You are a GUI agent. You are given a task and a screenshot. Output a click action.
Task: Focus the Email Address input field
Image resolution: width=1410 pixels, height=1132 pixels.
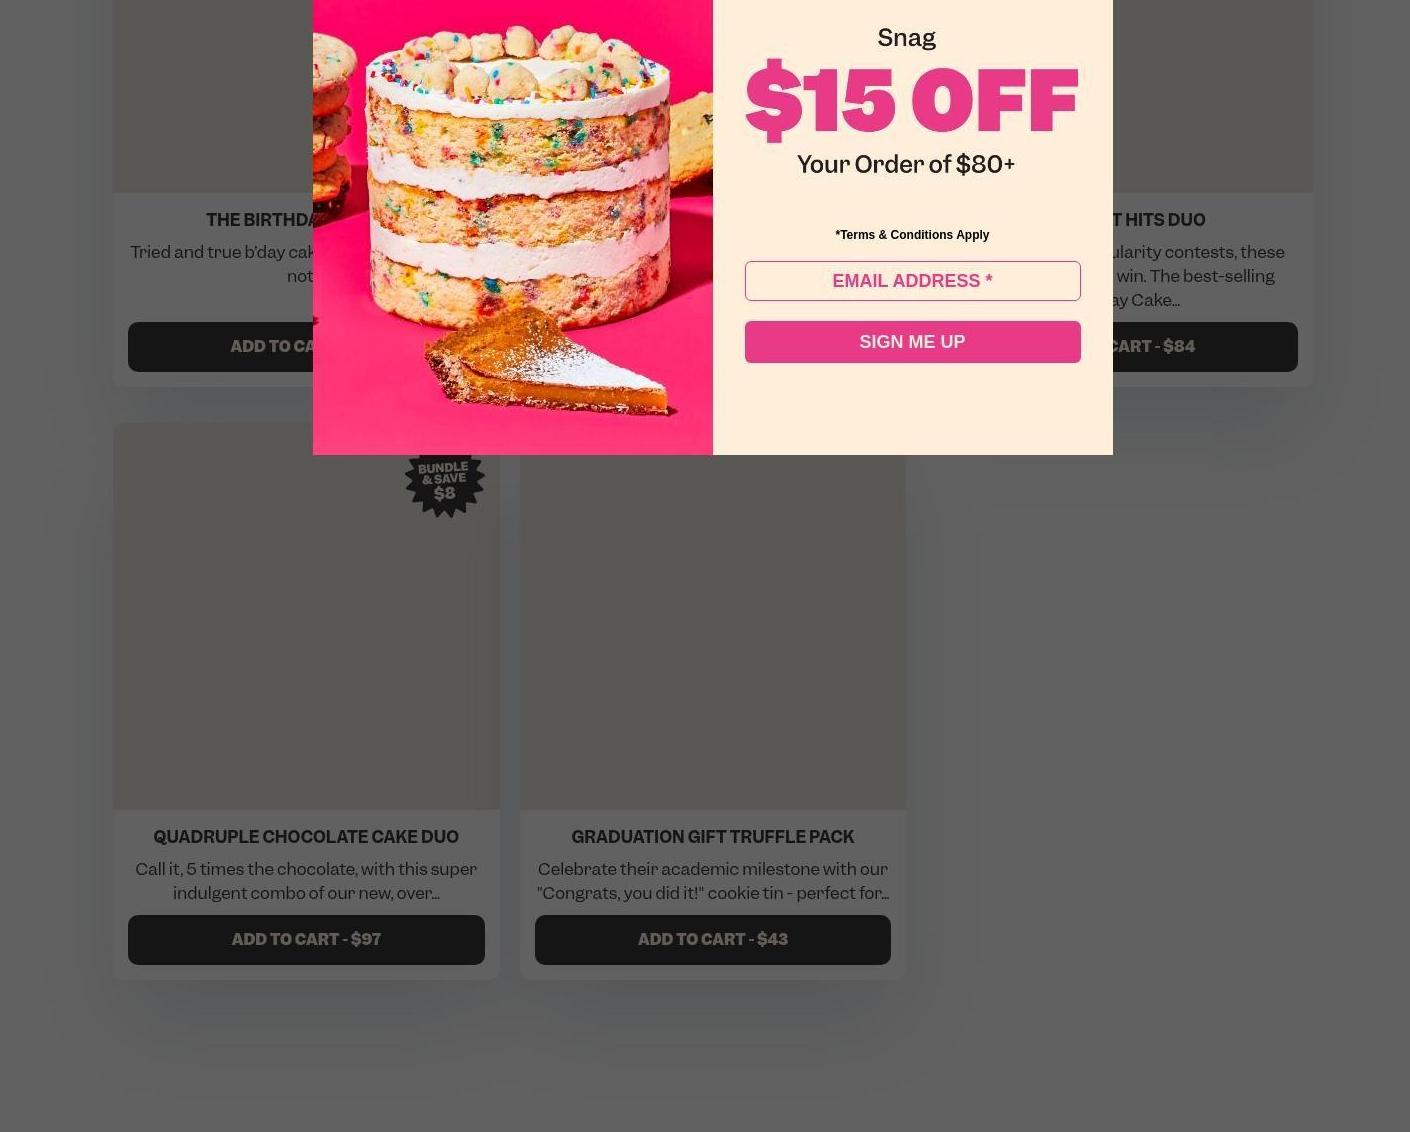point(912,281)
